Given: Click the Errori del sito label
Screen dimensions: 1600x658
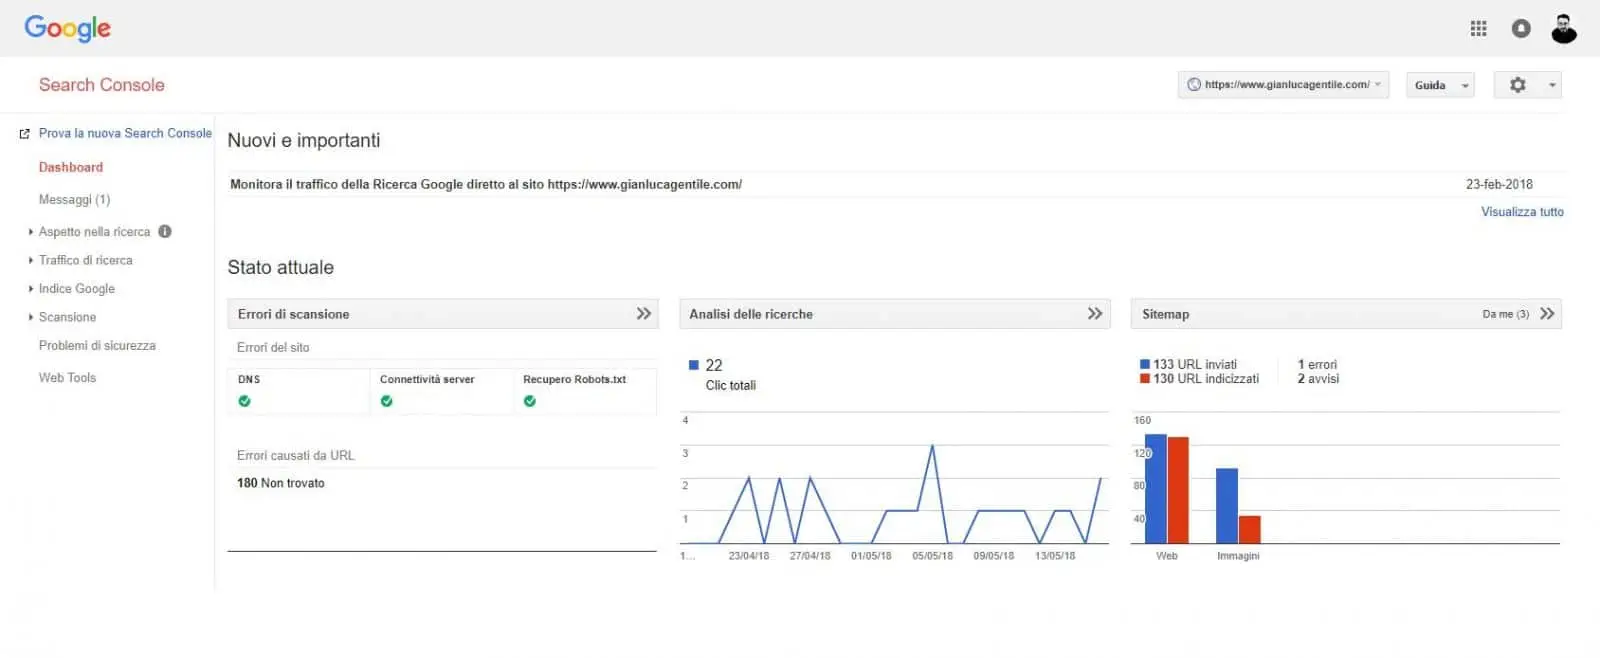Looking at the screenshot, I should click(x=273, y=348).
